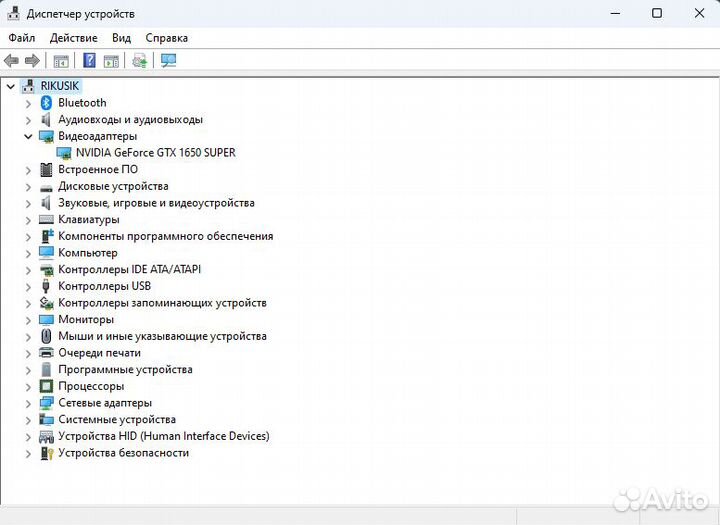Click the NVIDIA GeForce GTX 1650 SUPER device icon

click(x=64, y=153)
